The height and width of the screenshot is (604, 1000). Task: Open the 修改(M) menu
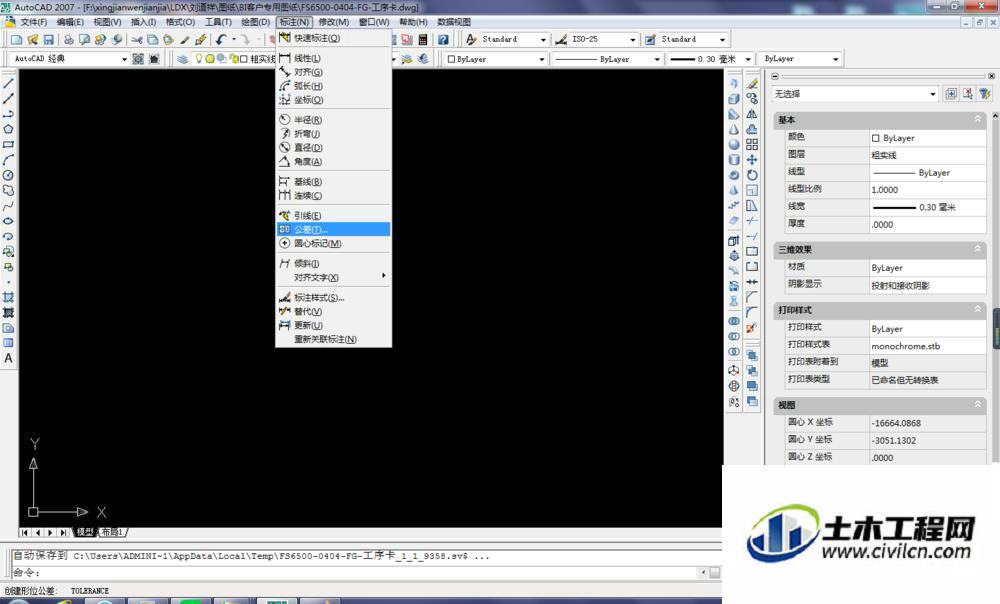[x=334, y=22]
